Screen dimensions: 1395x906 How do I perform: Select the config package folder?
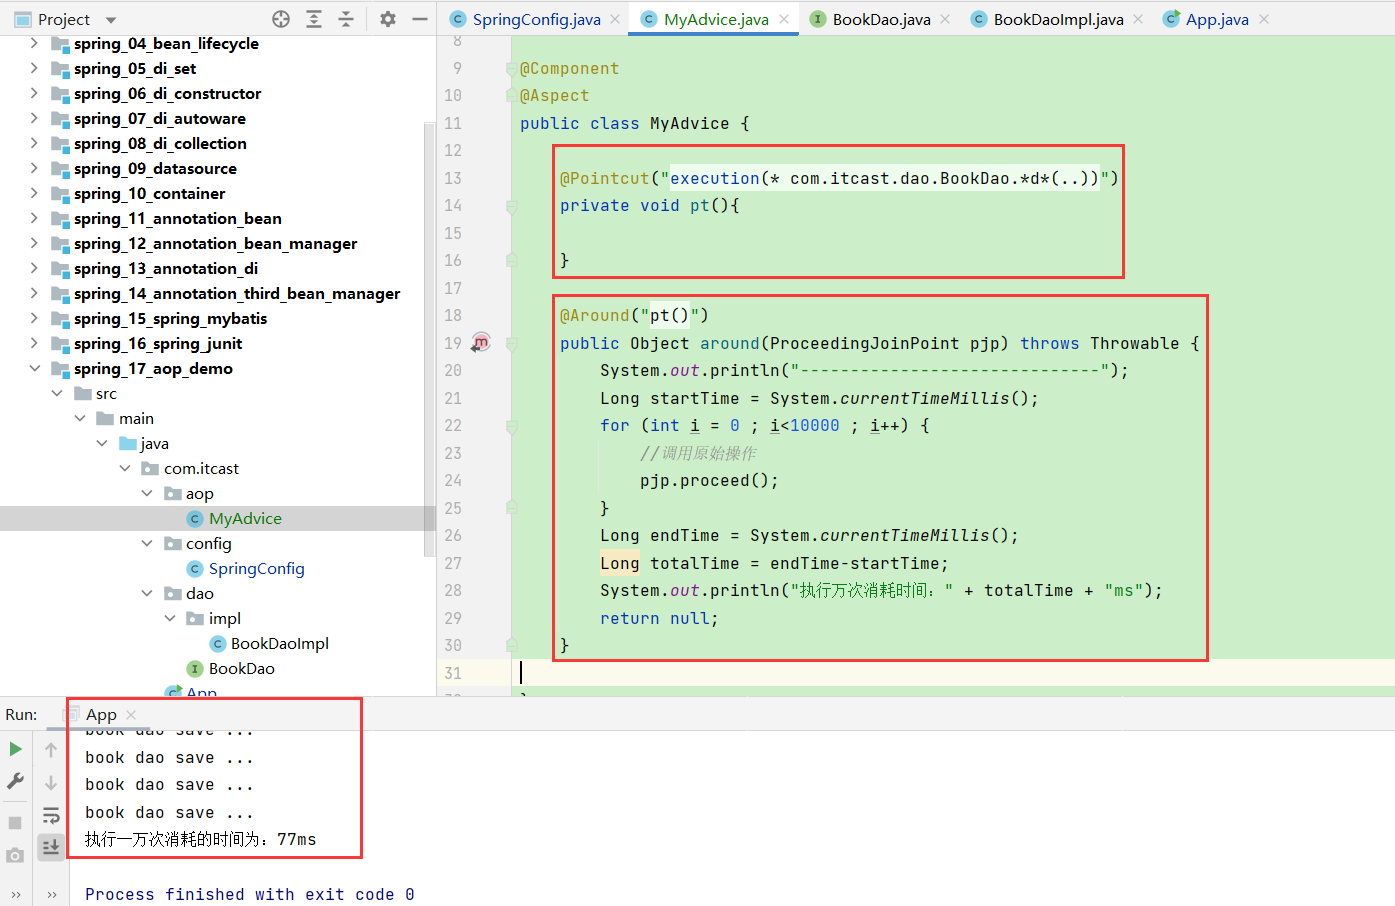tap(208, 543)
